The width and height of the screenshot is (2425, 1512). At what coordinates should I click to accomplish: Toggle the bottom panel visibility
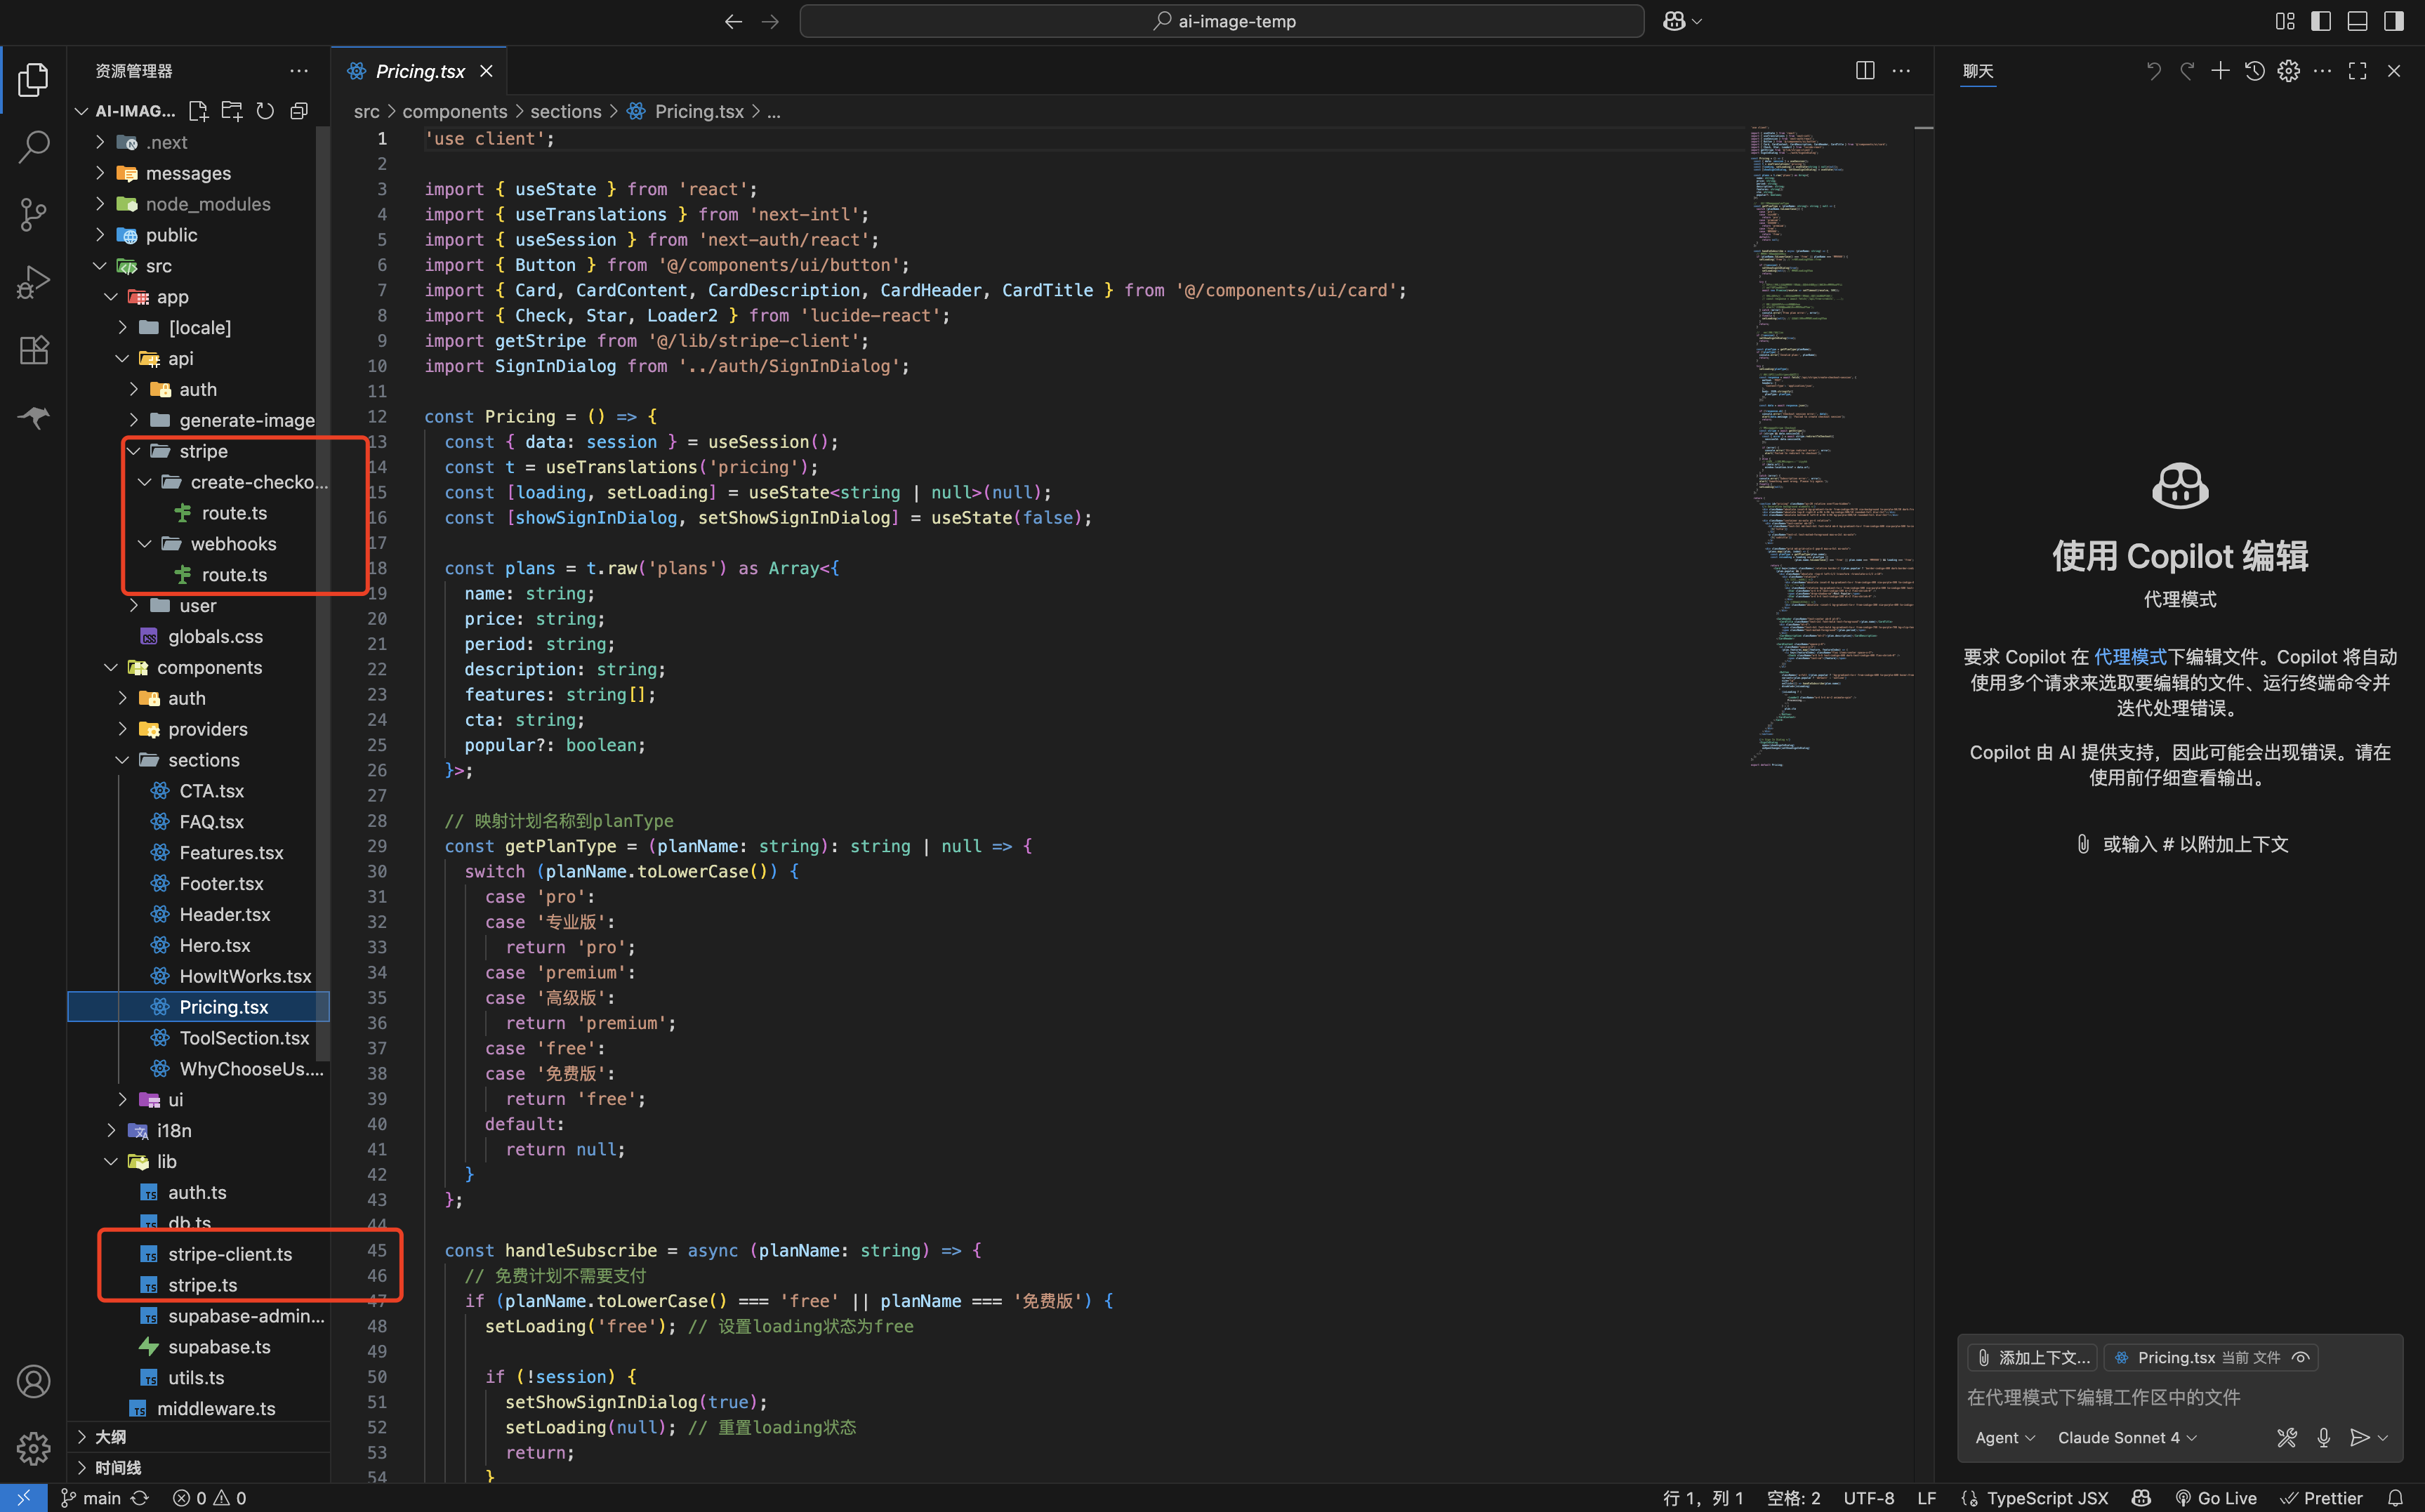point(2357,21)
